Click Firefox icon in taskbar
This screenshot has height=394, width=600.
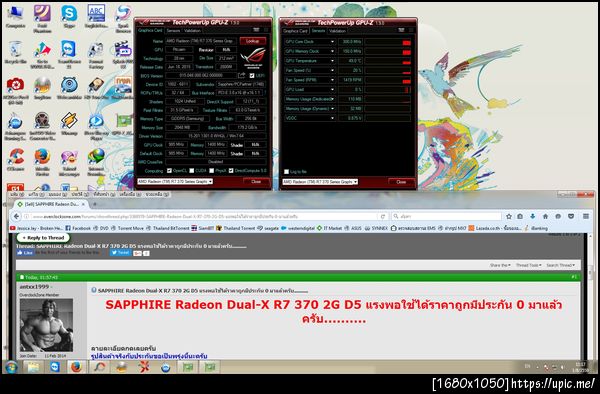[77, 367]
